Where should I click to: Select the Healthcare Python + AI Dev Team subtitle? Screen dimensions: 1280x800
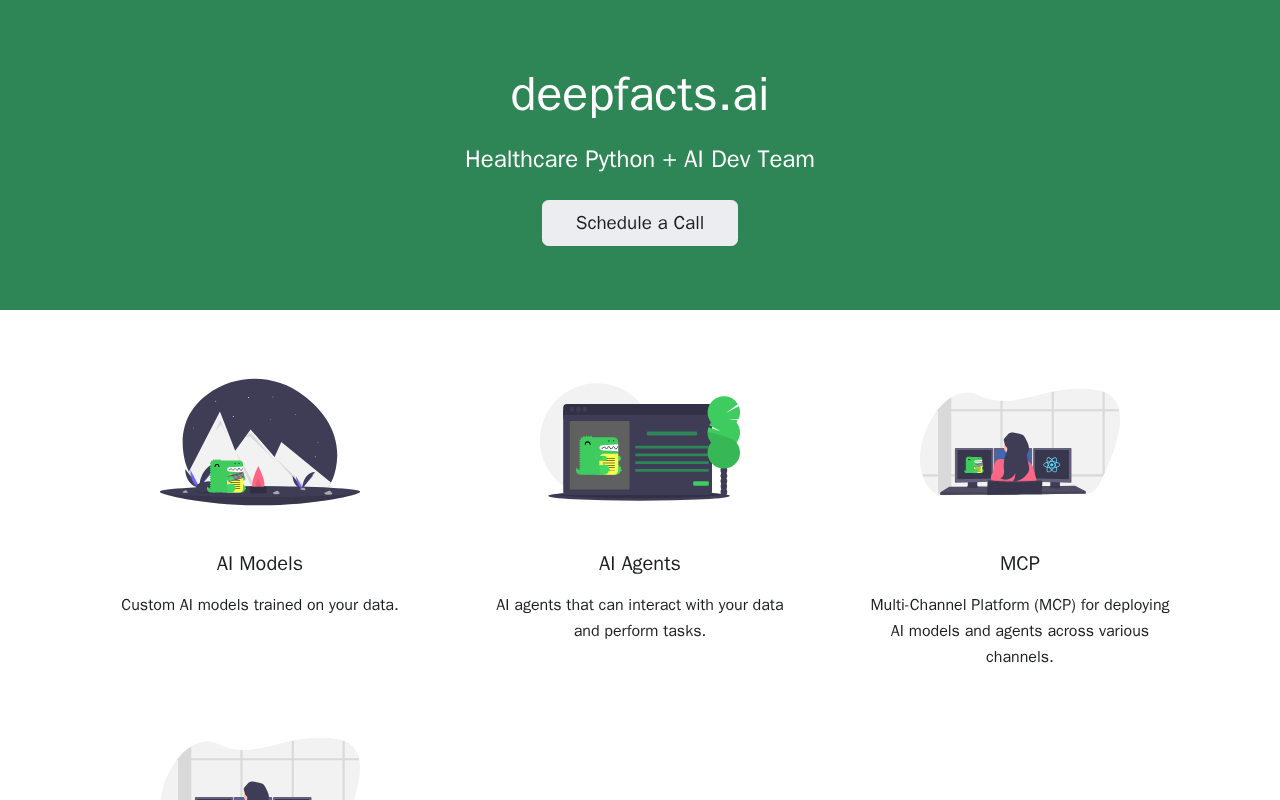pos(640,159)
